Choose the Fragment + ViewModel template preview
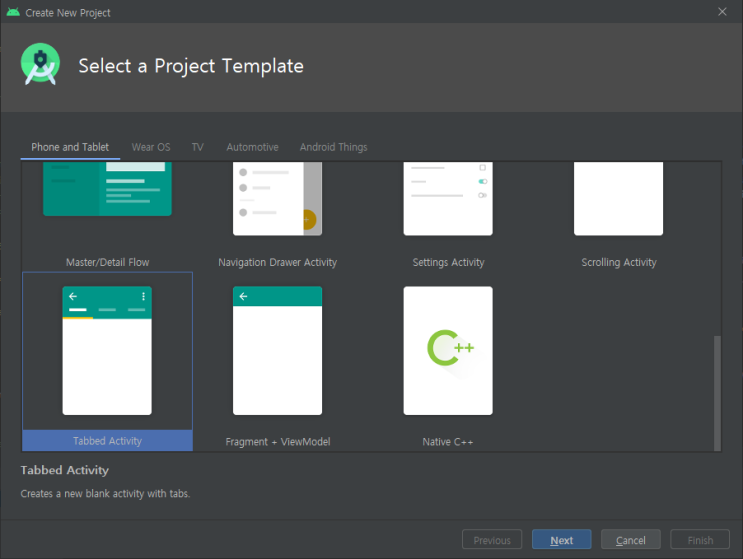Viewport: 743px width, 559px height. click(277, 351)
